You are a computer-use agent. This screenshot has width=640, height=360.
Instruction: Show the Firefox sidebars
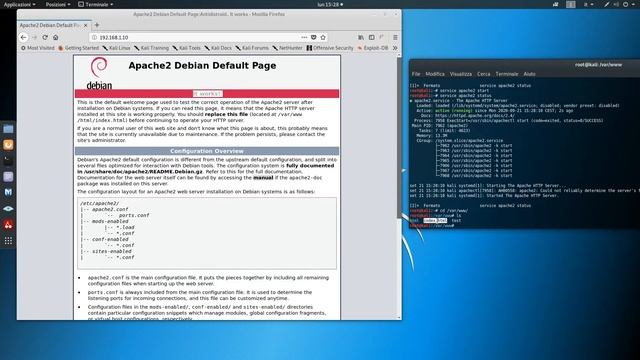tap(371, 37)
